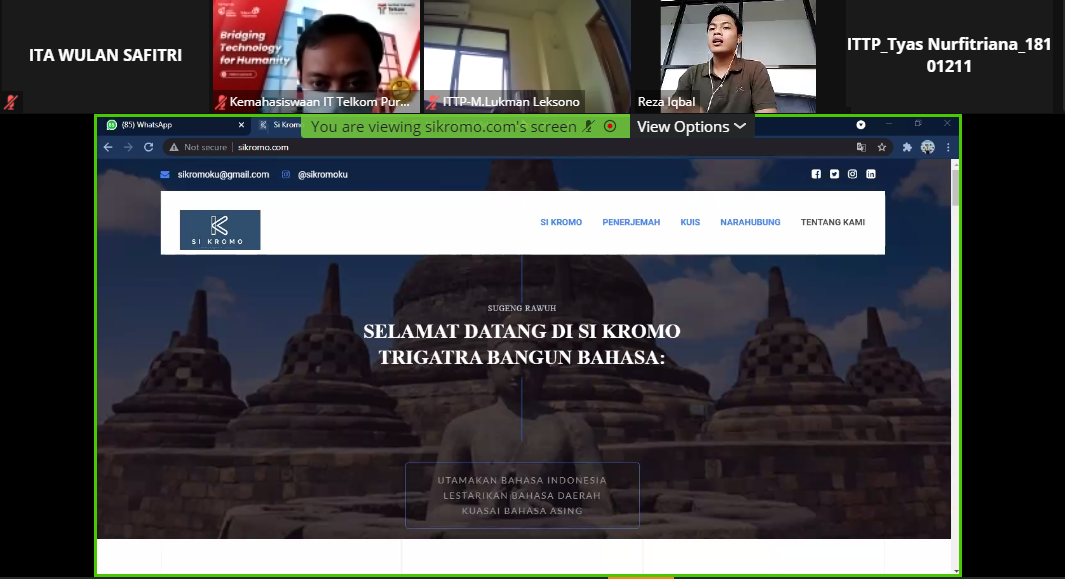Click the "TRIGATRA BANGUN BAHASA:" heading line
Image resolution: width=1065 pixels, height=579 pixels.
(522, 357)
